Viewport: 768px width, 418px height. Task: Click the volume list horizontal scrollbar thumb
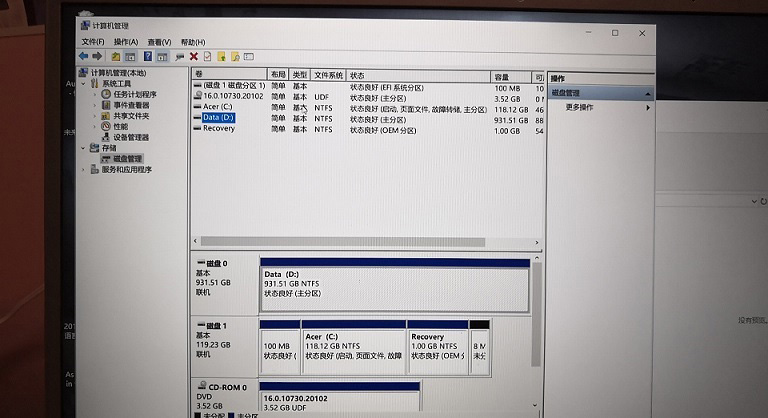tap(343, 242)
